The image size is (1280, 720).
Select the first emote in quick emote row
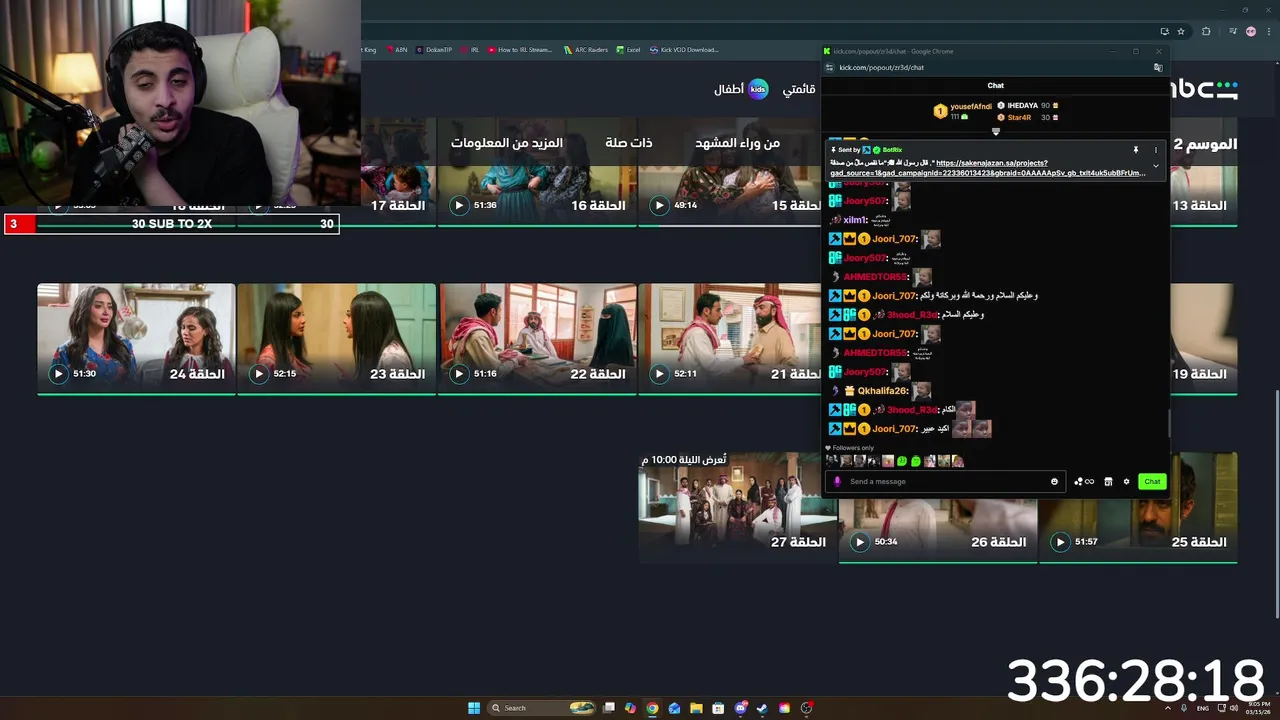click(831, 461)
